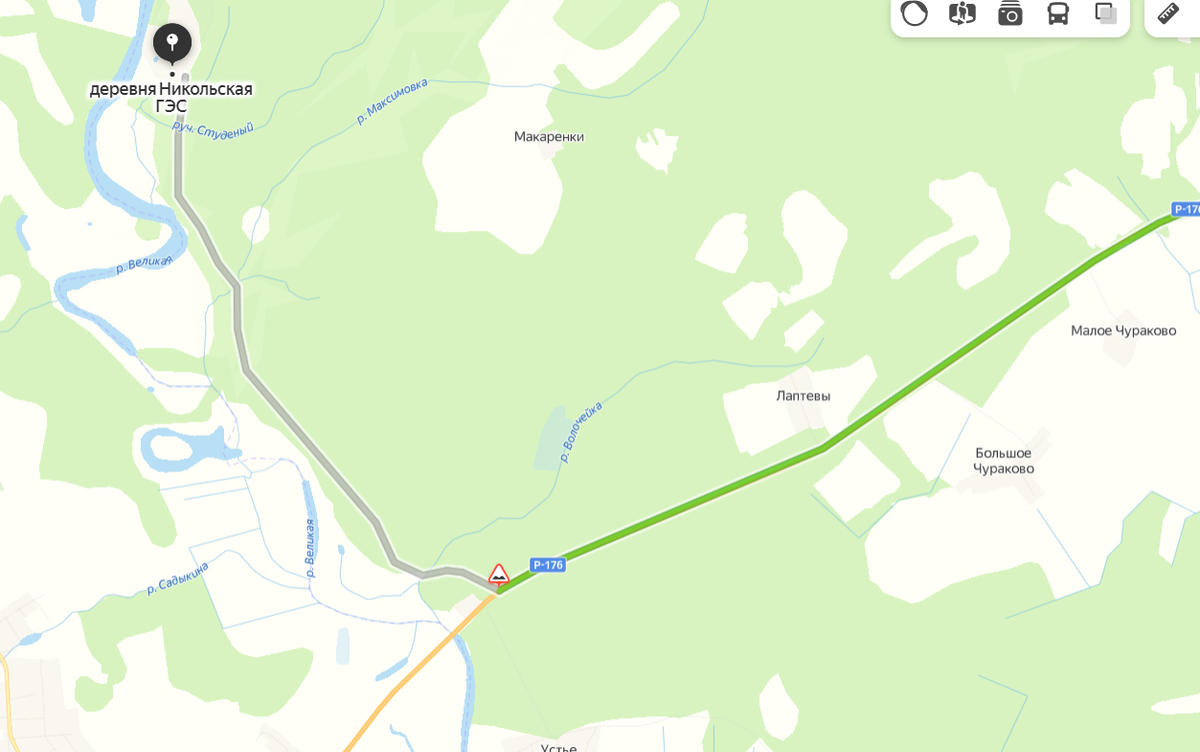Select the деревня Никольская ГЭС label
Image resolution: width=1200 pixels, height=752 pixels.
[x=171, y=97]
